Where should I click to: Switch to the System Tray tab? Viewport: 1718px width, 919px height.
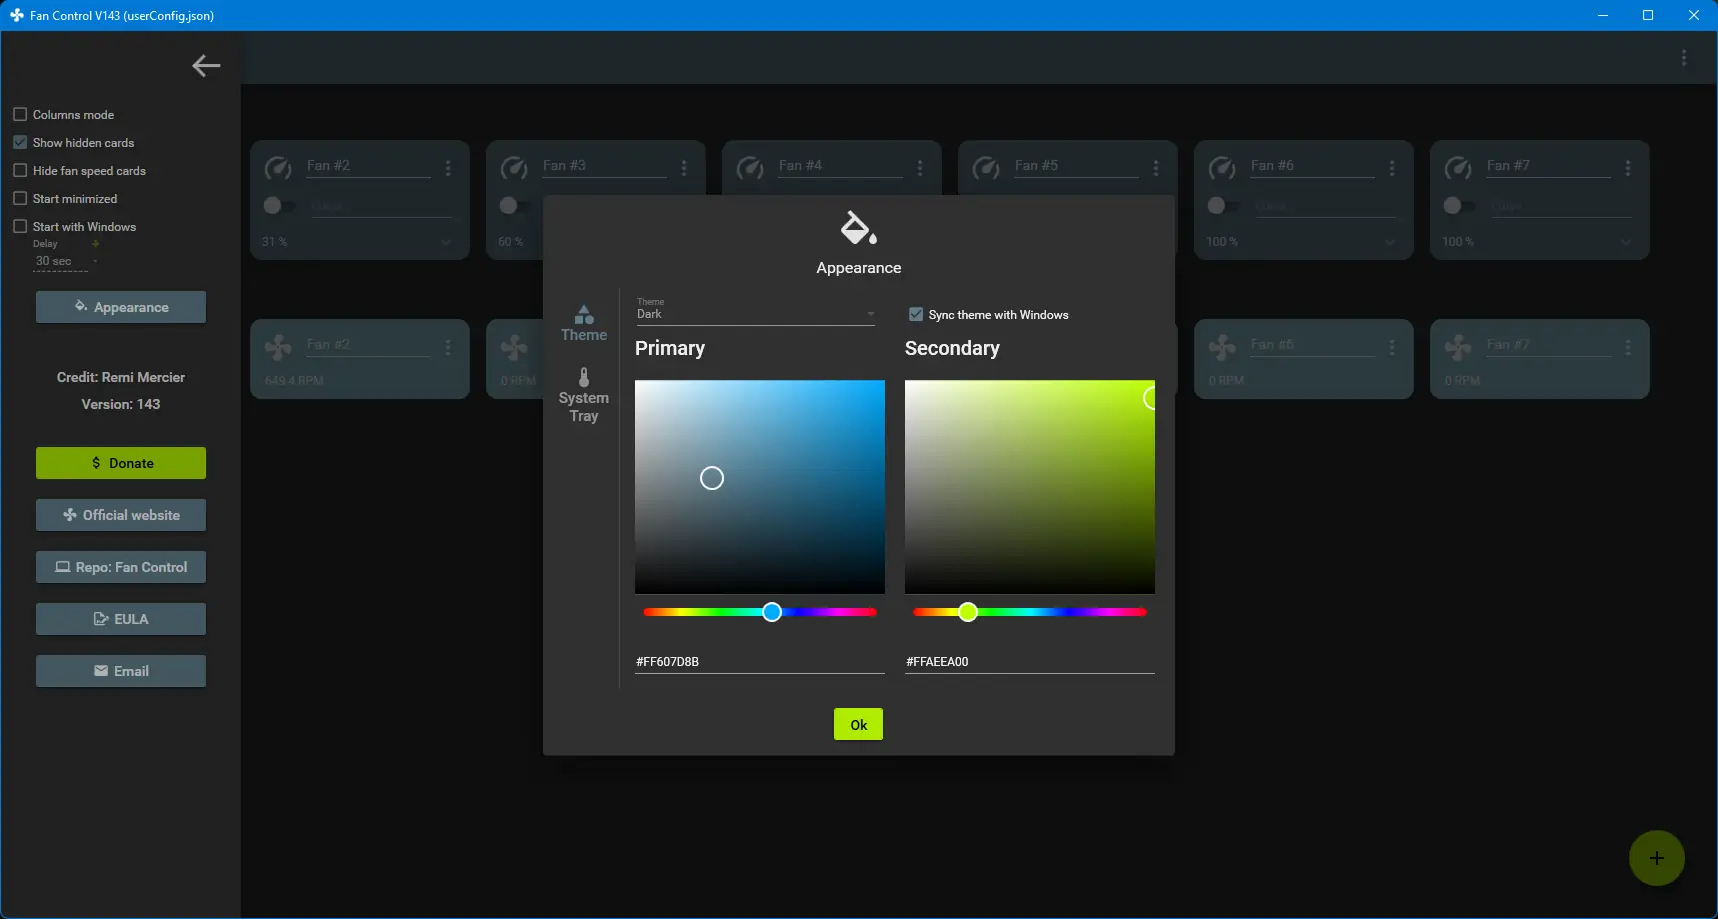(x=584, y=395)
